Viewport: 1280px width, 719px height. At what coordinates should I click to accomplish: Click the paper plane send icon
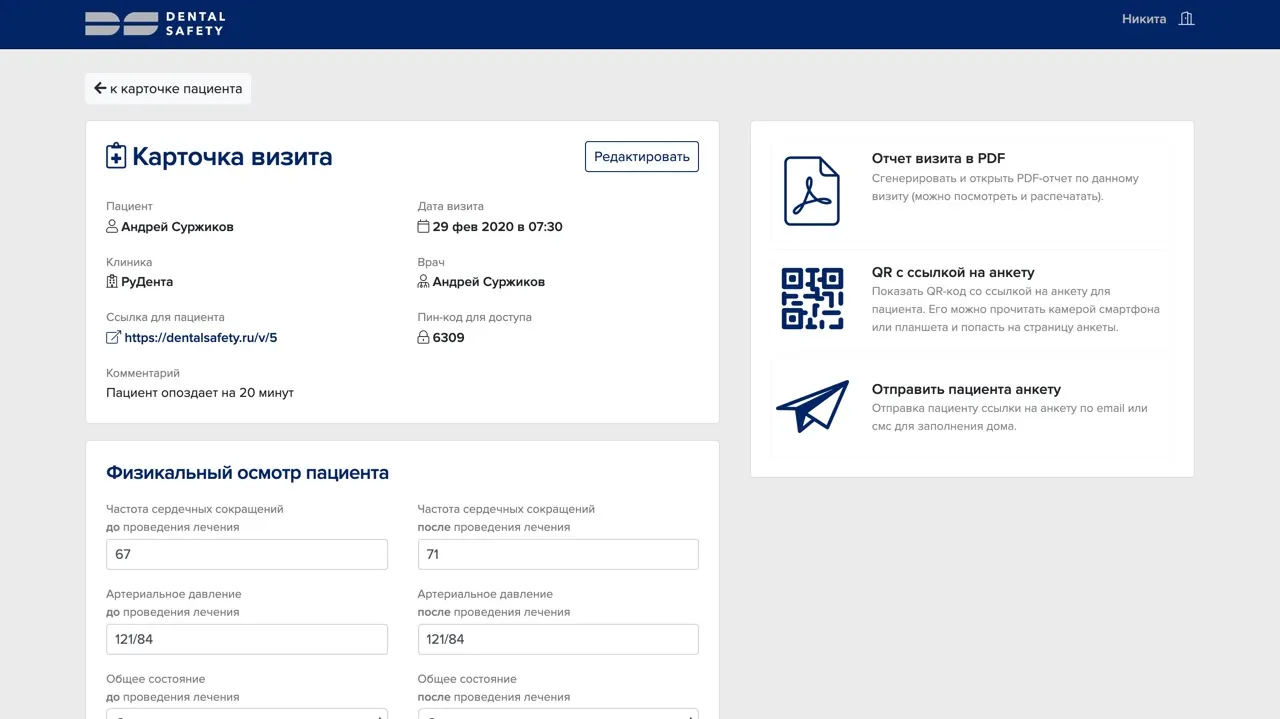click(x=812, y=407)
